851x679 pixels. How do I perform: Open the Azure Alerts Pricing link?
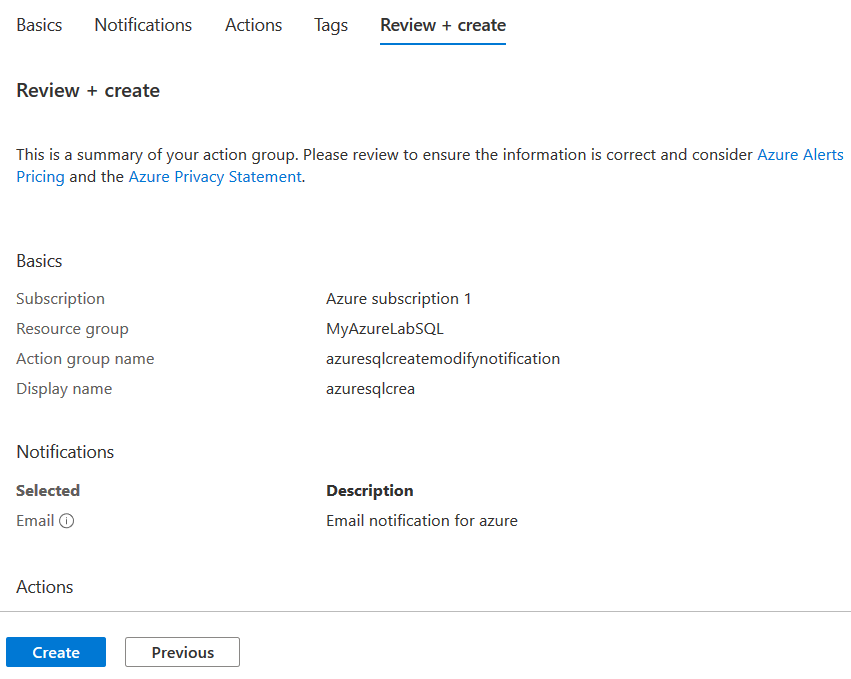coord(801,155)
